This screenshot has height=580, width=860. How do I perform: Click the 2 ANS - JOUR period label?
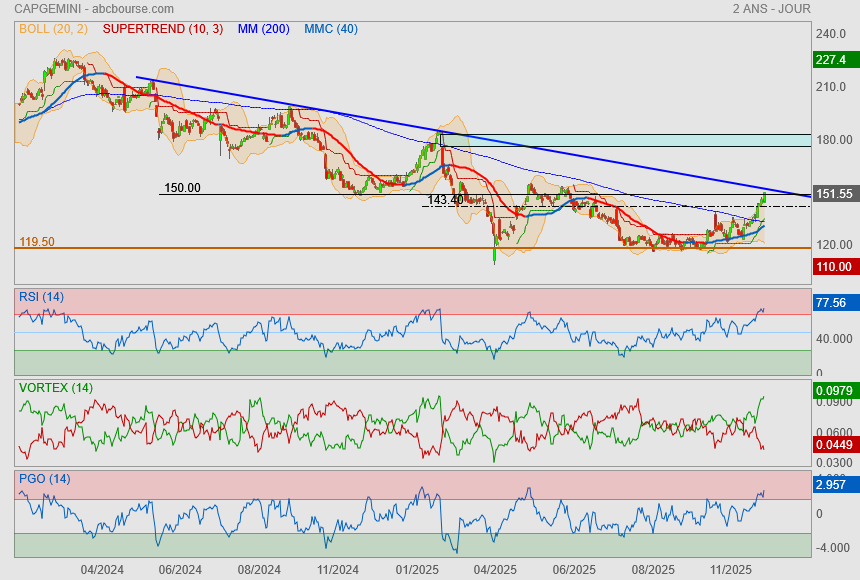click(x=771, y=9)
